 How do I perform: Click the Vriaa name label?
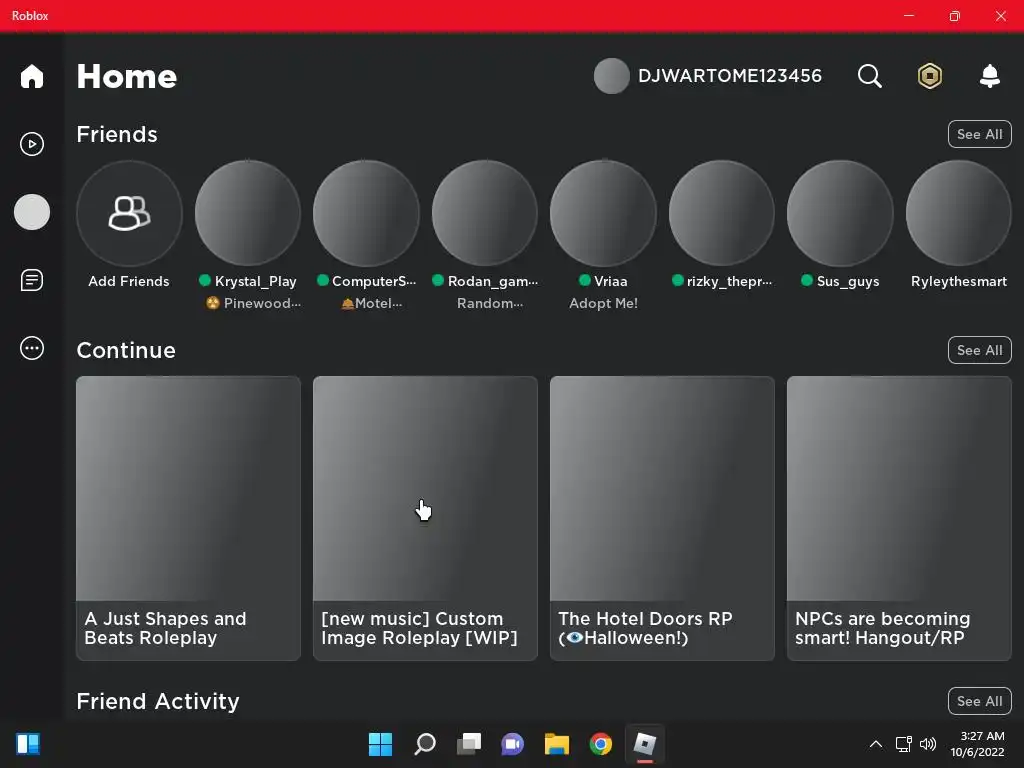pos(611,281)
